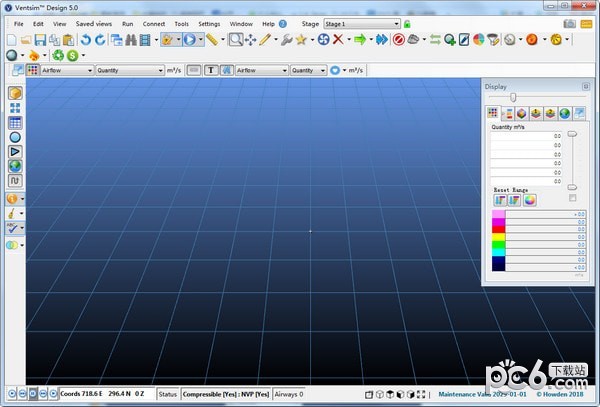Click the globe tab in Display panel
600x407 pixels.
pyautogui.click(x=565, y=114)
